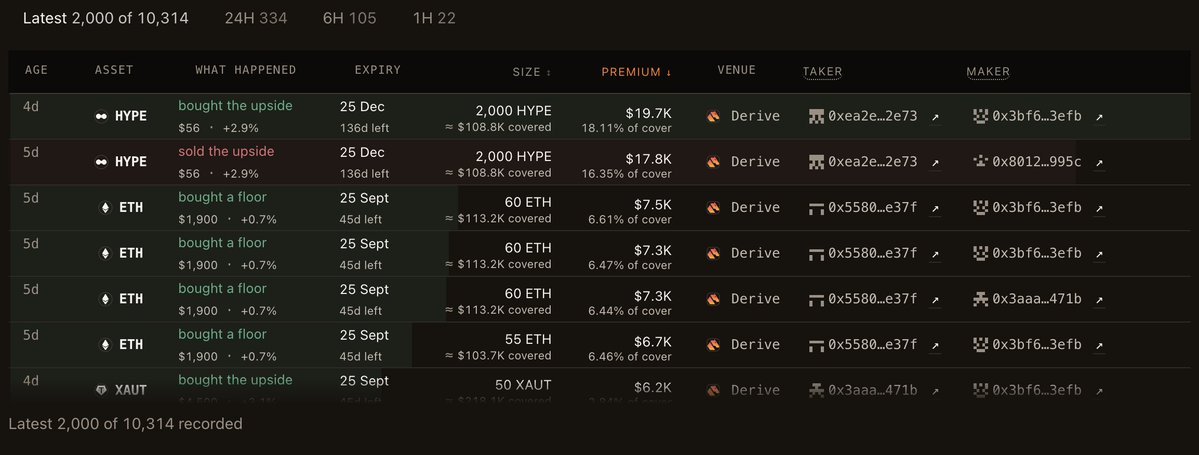Open maker external link arrow in 6.47% of cover row
Screen dimensions: 1199x455
click(x=1100, y=254)
